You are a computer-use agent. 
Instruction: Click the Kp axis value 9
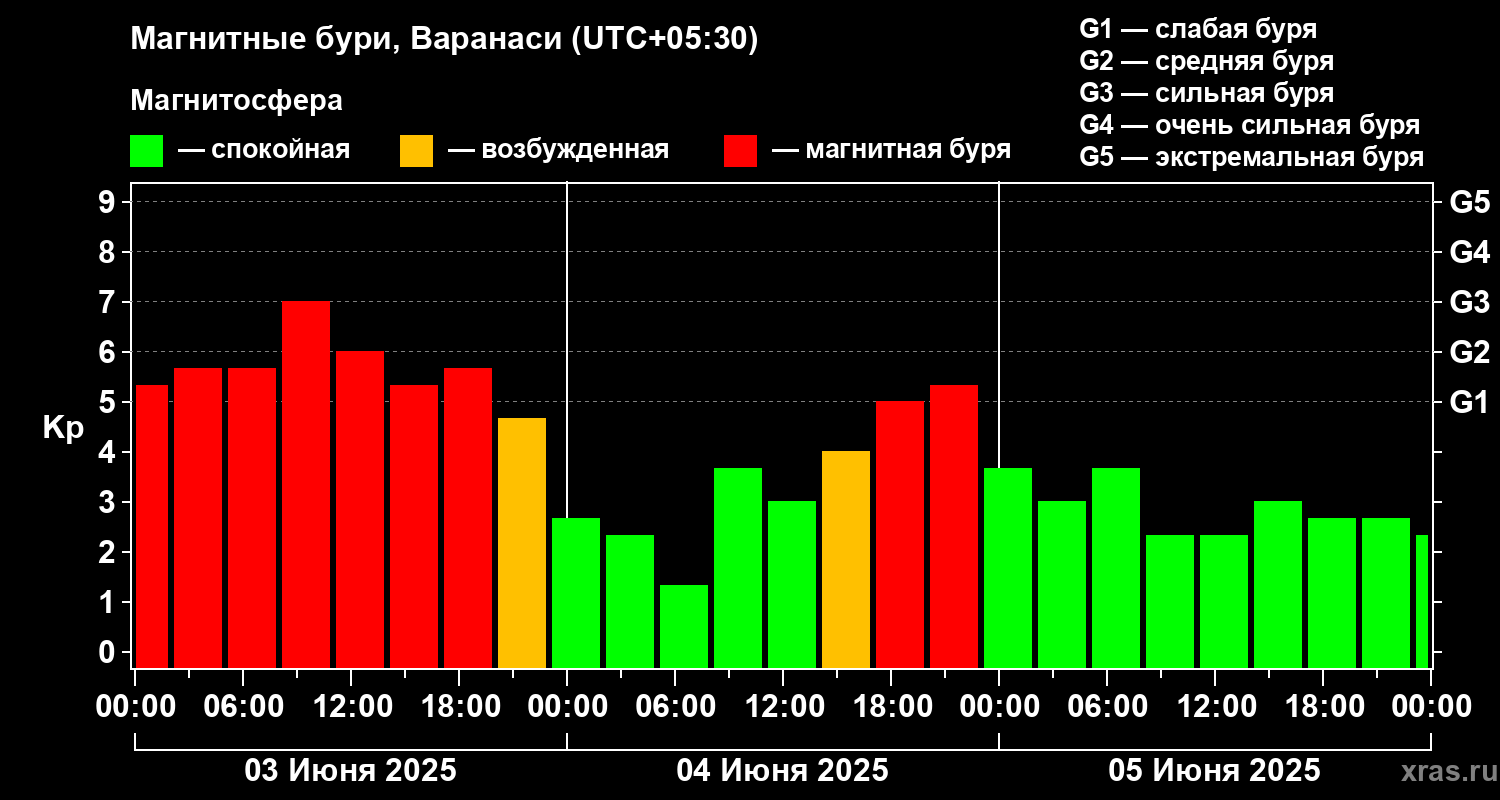point(109,203)
